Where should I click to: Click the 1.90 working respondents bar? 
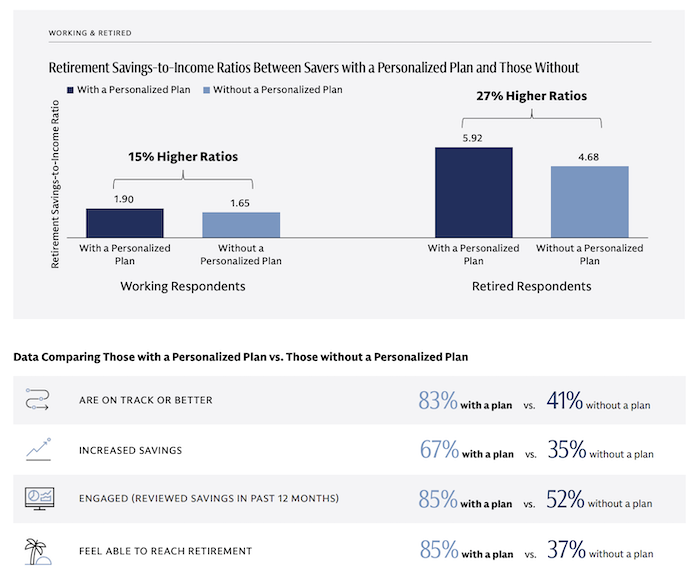(124, 222)
